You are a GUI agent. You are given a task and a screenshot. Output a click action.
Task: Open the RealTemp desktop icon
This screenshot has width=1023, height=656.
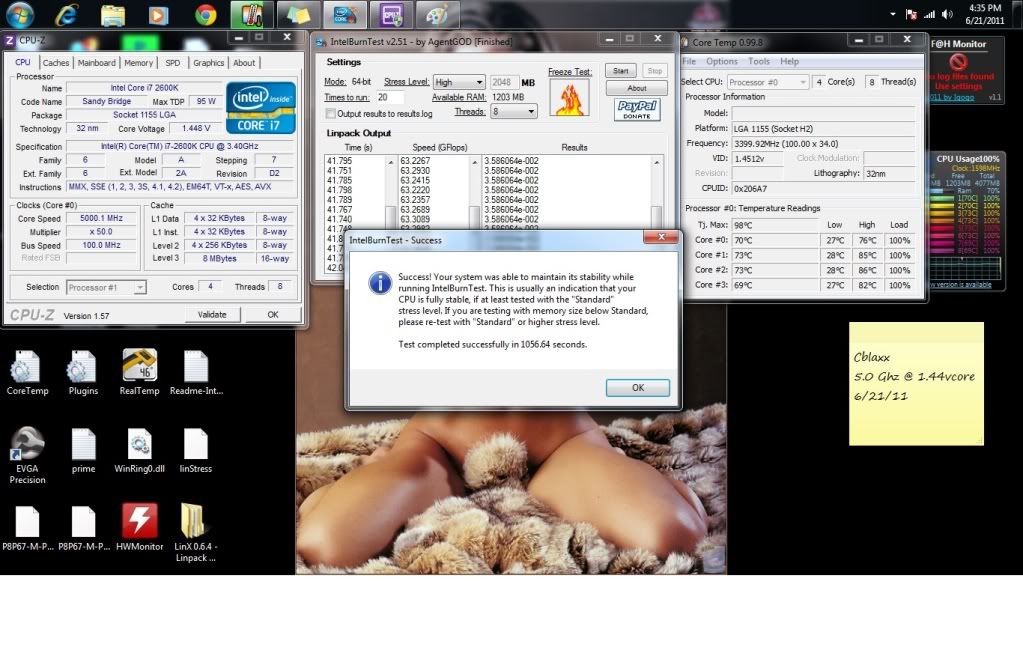(139, 367)
